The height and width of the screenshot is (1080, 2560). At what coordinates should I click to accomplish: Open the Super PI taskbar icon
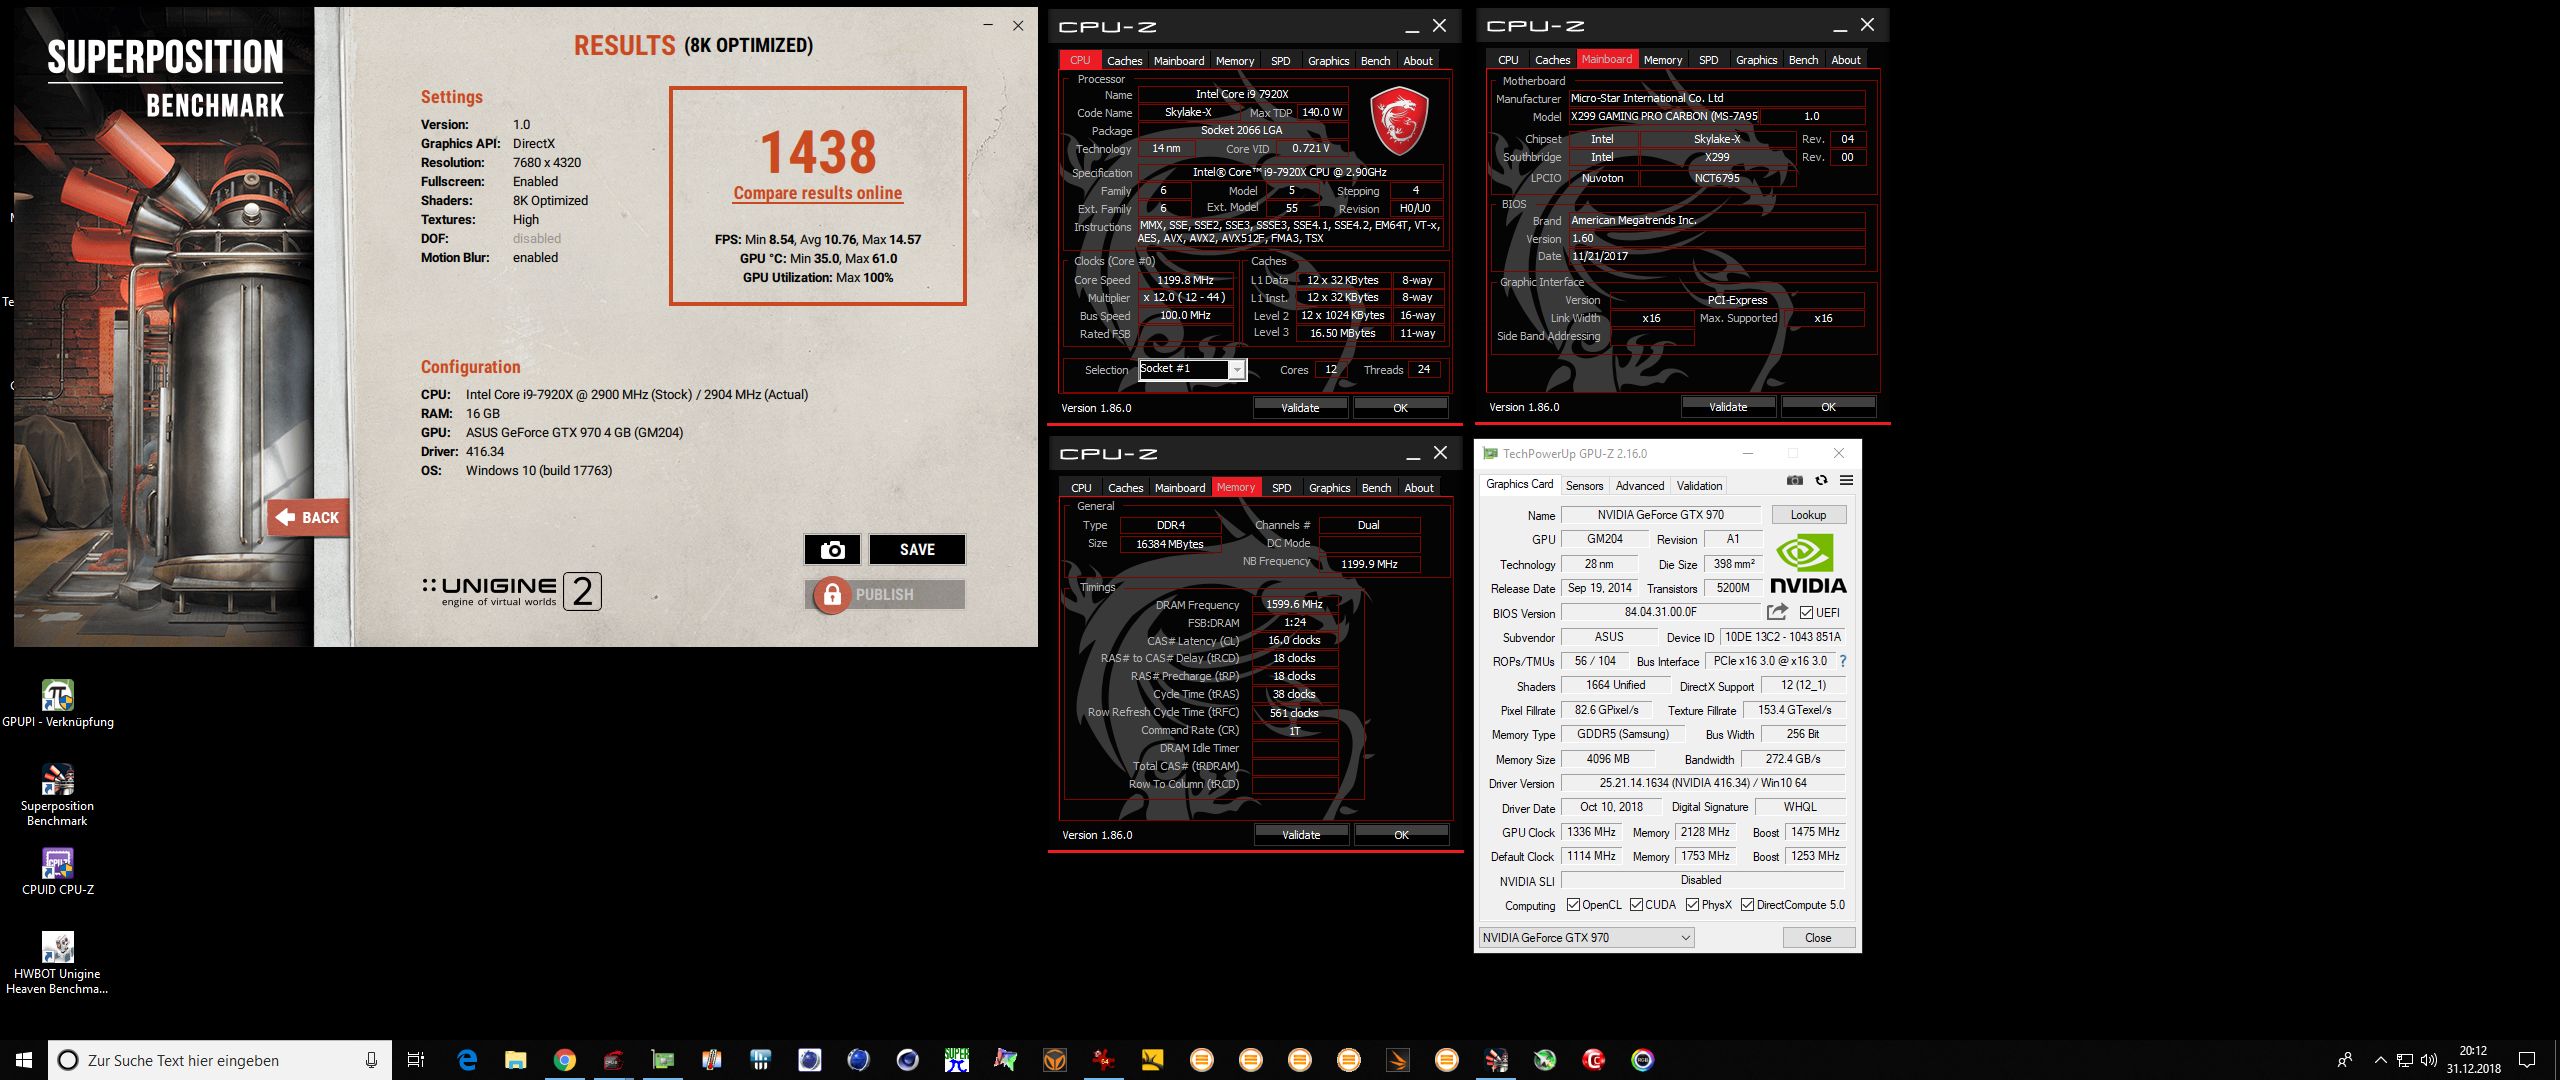pyautogui.click(x=957, y=1060)
